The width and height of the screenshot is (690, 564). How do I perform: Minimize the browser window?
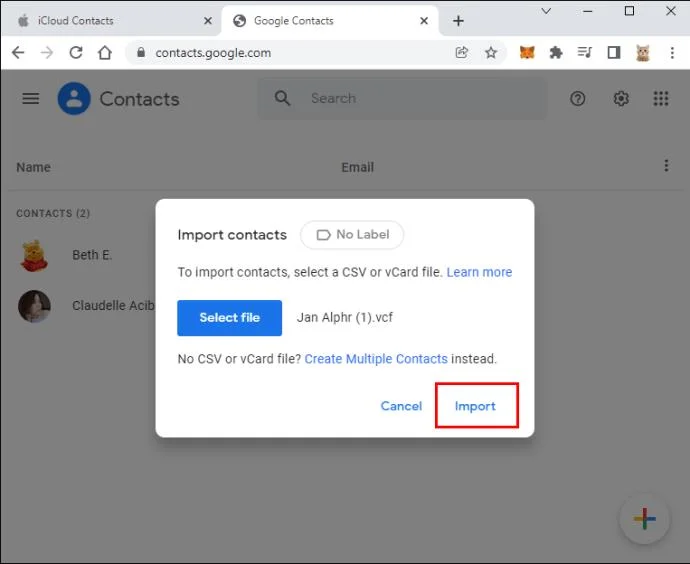587,11
